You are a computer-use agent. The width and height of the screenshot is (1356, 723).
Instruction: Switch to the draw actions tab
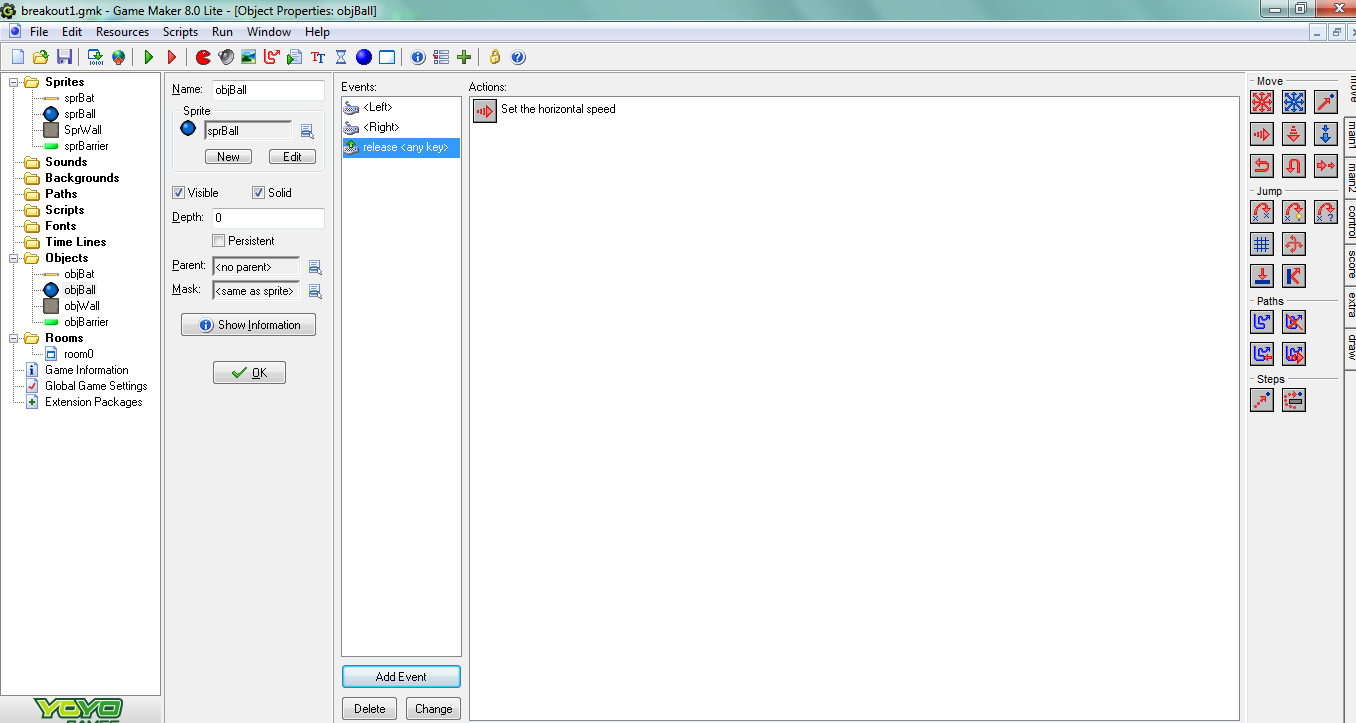[x=1350, y=347]
